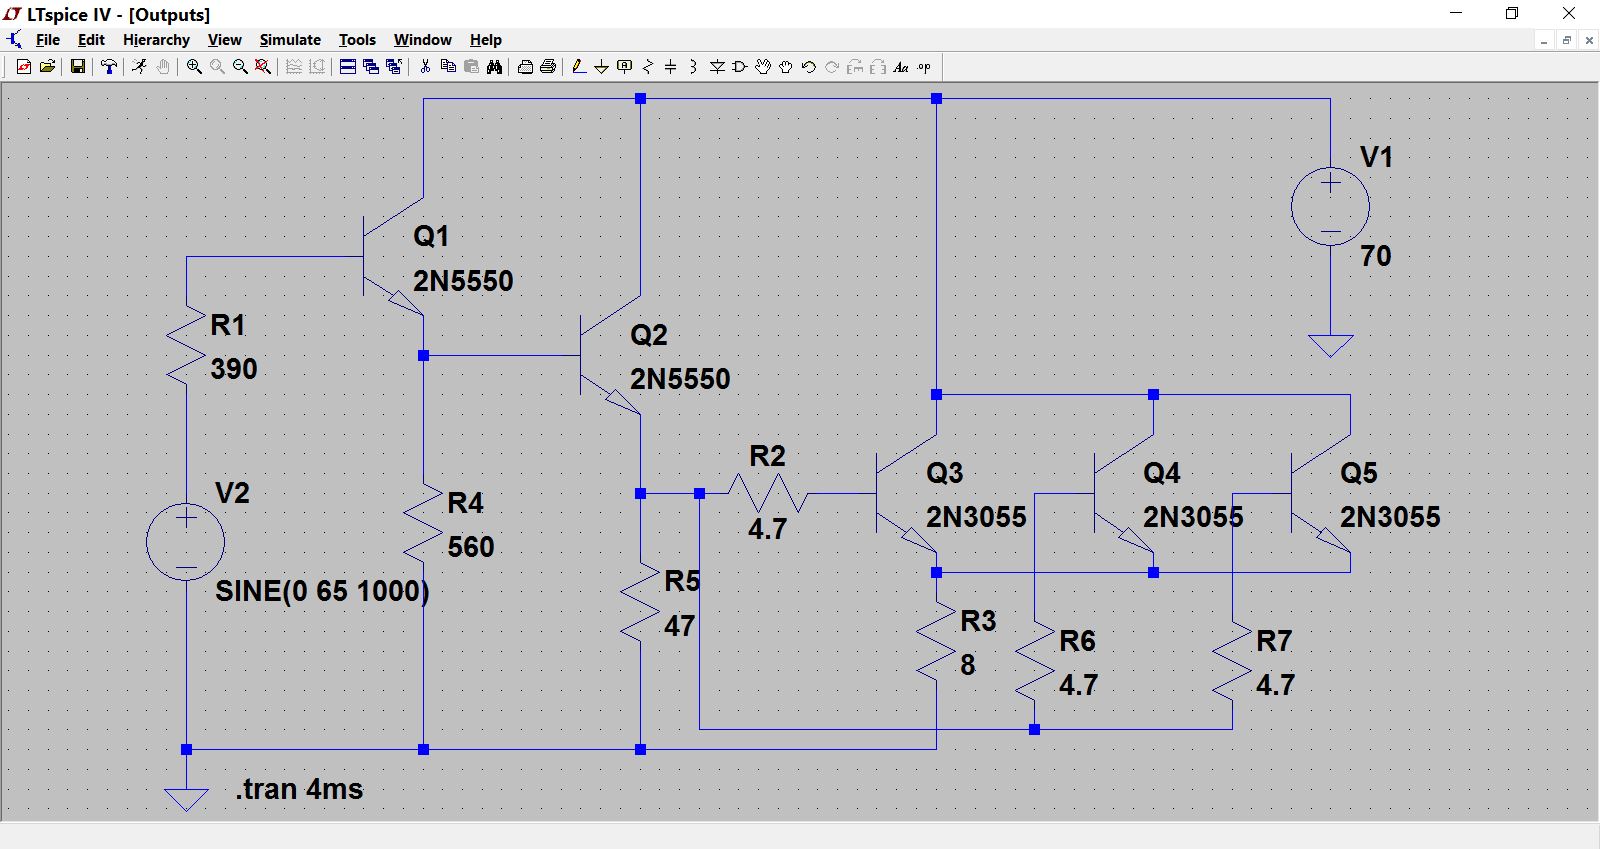Select the Place Diode tool
The height and width of the screenshot is (849, 1600).
tap(717, 67)
